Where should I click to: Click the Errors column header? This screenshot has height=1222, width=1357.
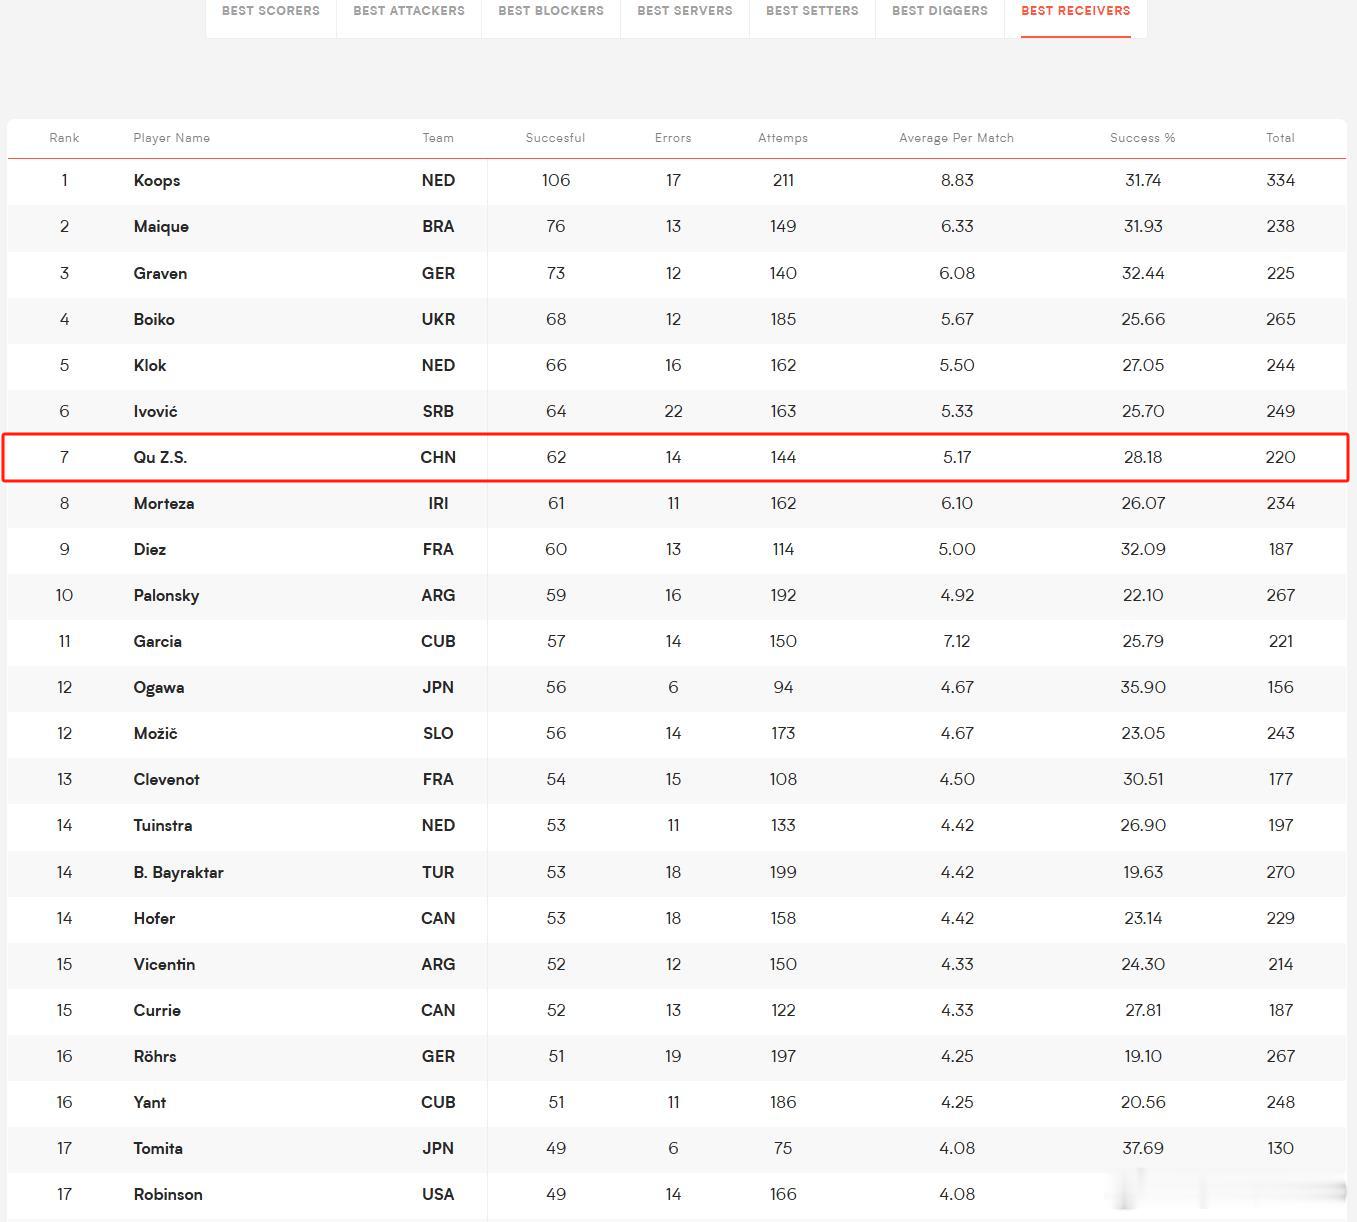coord(673,138)
